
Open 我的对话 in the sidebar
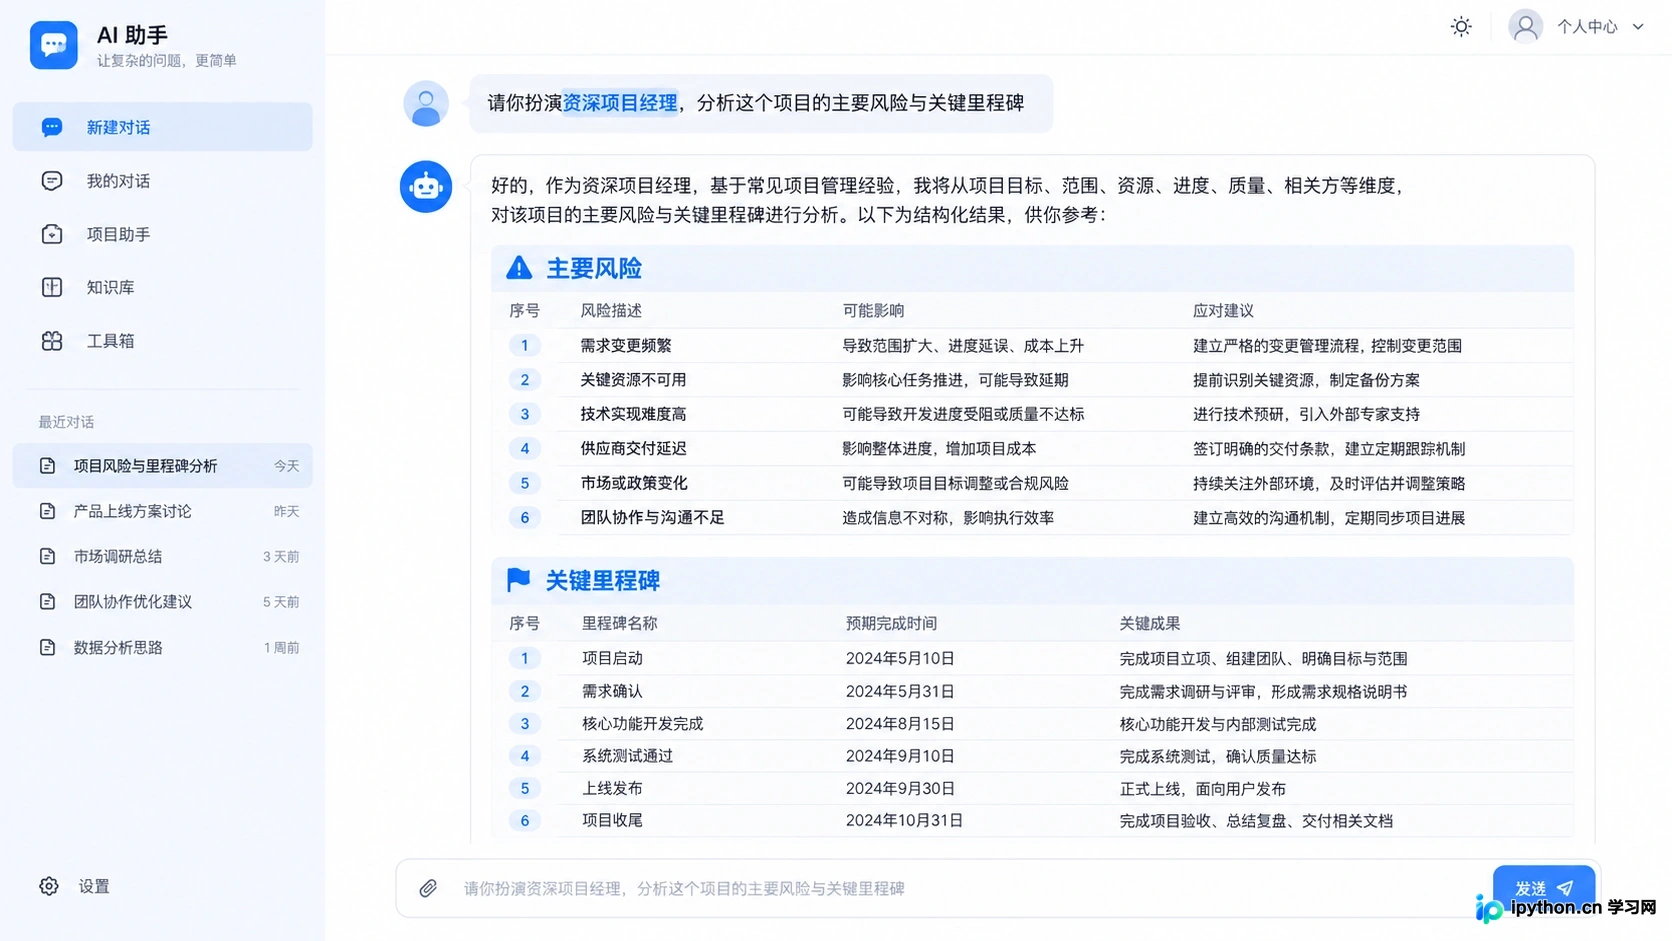pos(163,181)
